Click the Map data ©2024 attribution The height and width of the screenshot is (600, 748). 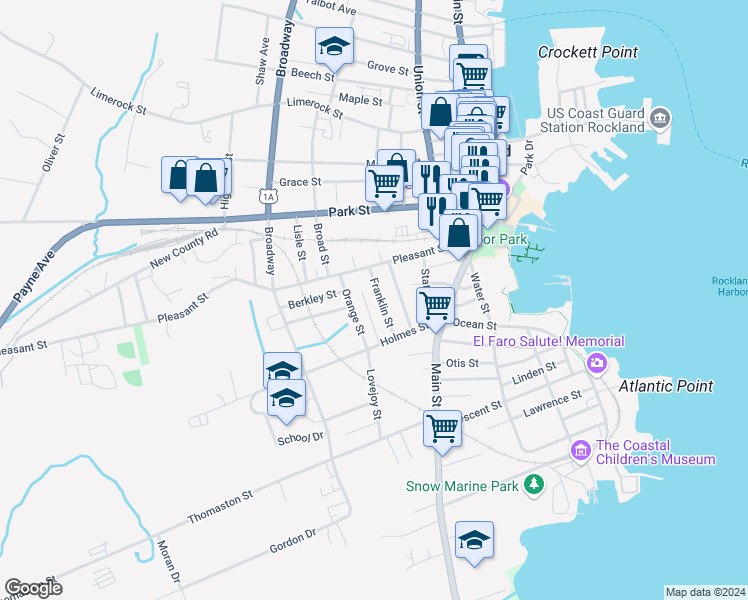point(705,592)
